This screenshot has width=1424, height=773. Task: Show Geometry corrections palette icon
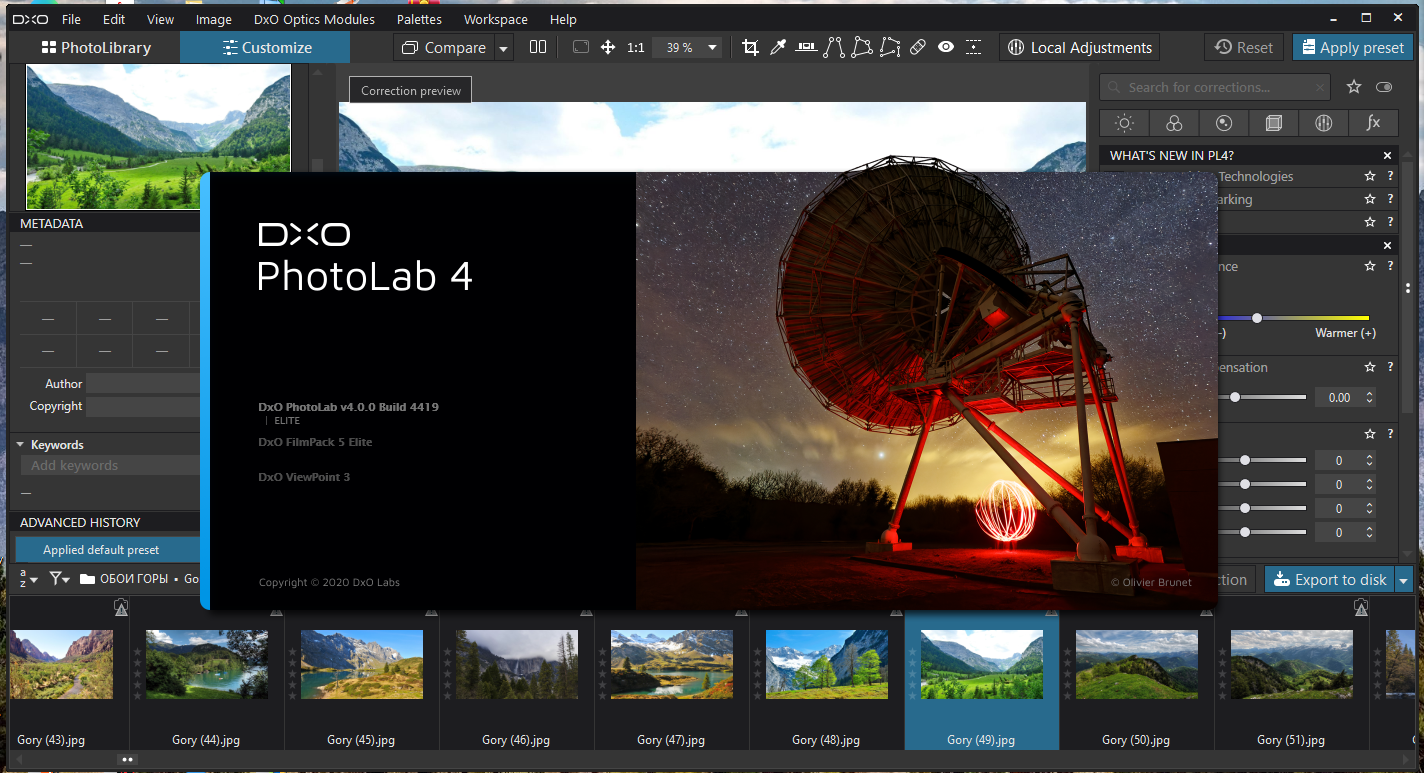tap(1274, 123)
